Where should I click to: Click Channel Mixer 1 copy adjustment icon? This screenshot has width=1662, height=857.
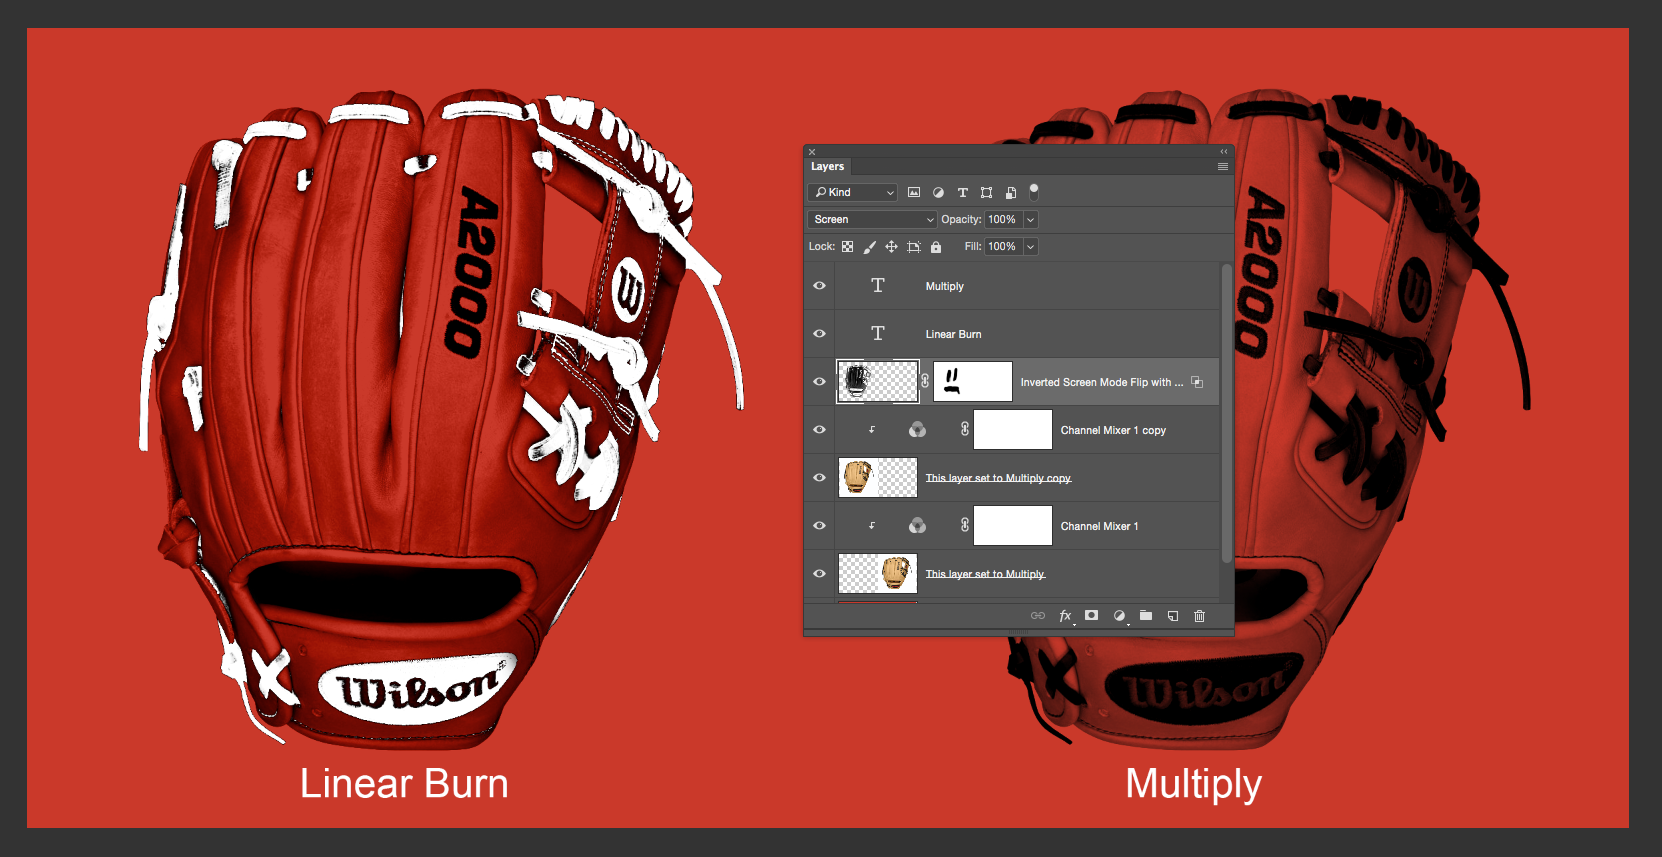[x=917, y=430]
